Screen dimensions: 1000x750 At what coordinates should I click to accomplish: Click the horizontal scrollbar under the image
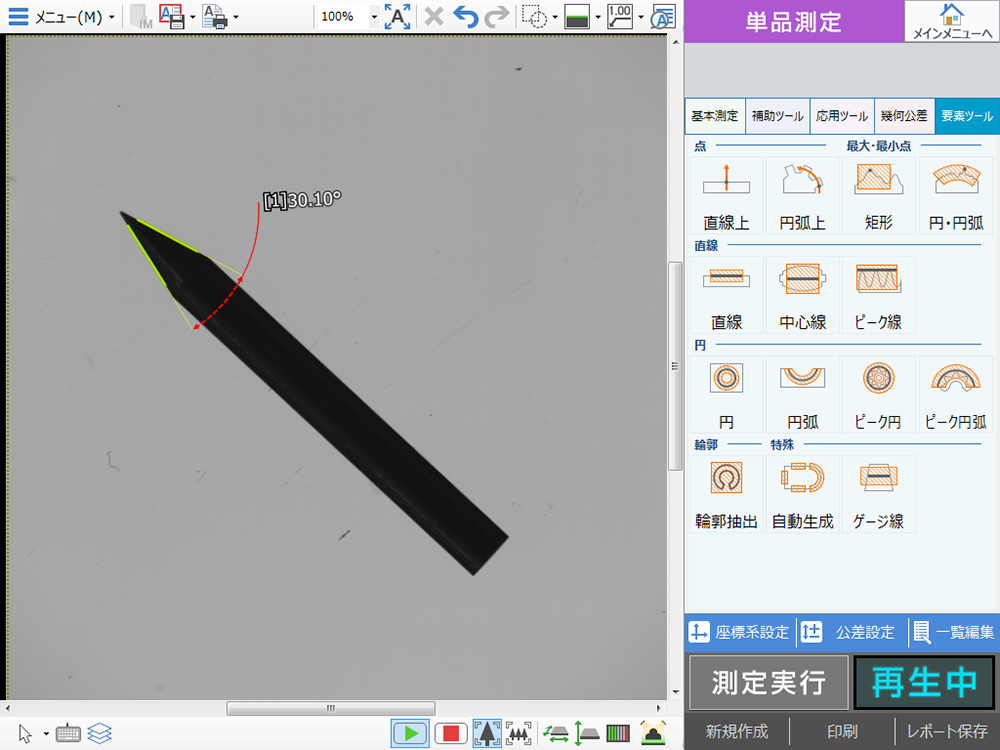point(330,709)
